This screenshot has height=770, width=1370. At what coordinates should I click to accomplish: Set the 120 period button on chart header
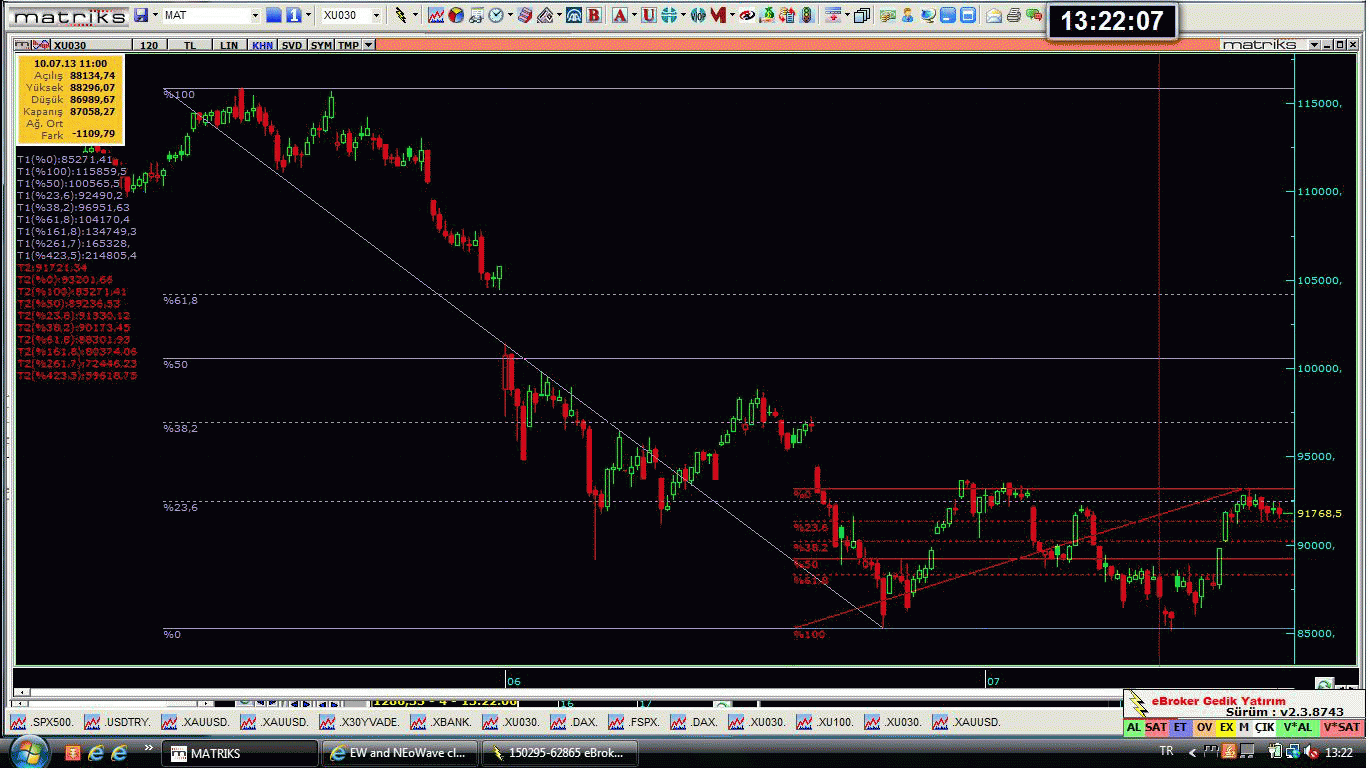click(149, 45)
